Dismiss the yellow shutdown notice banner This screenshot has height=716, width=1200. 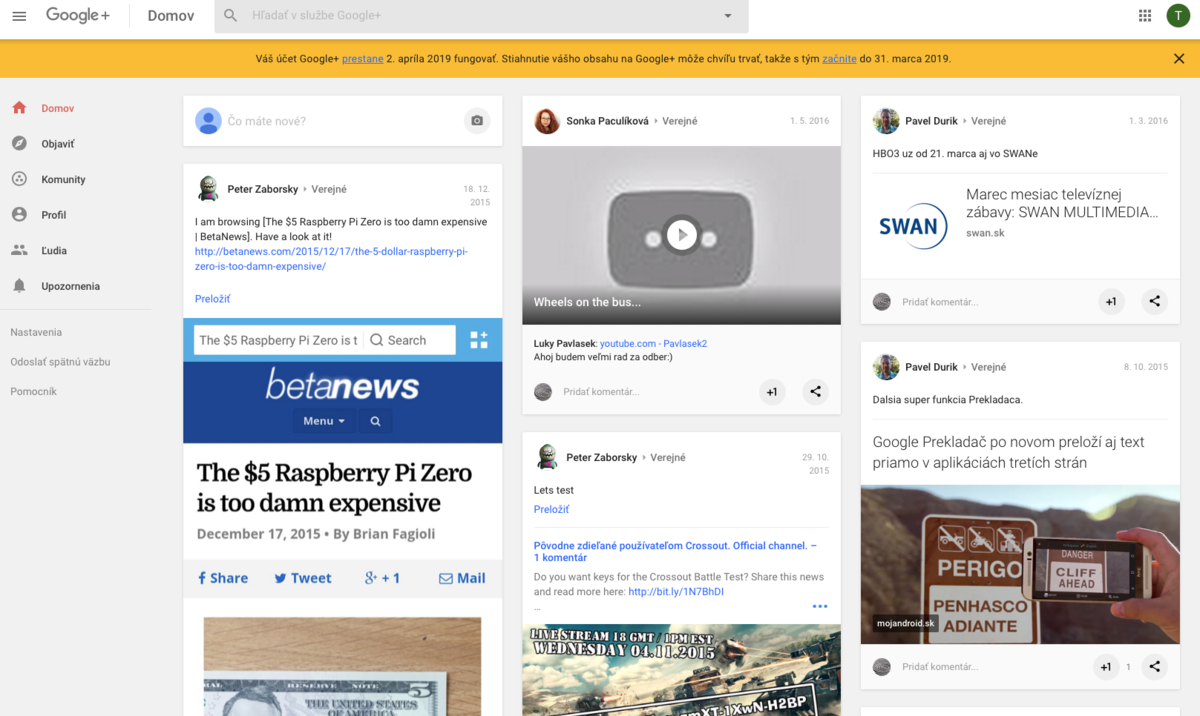pos(1179,59)
